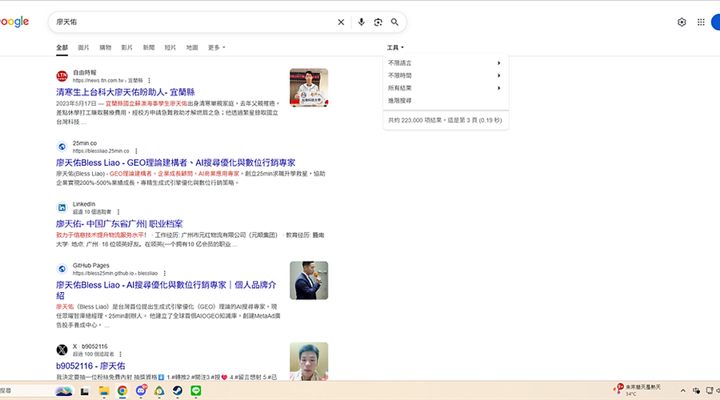Click the 2023年5月17日 date in first snippet
The height and width of the screenshot is (400, 720).
(76, 103)
